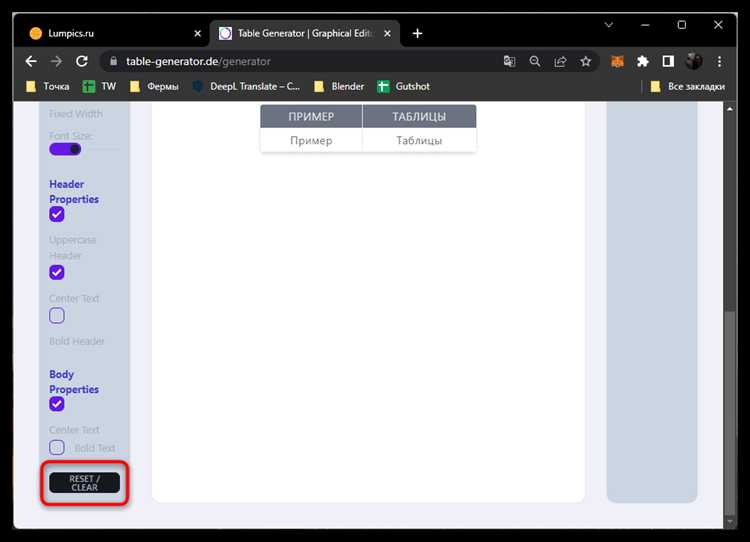Open the Все закладки folder
The image size is (750, 542).
687,87
